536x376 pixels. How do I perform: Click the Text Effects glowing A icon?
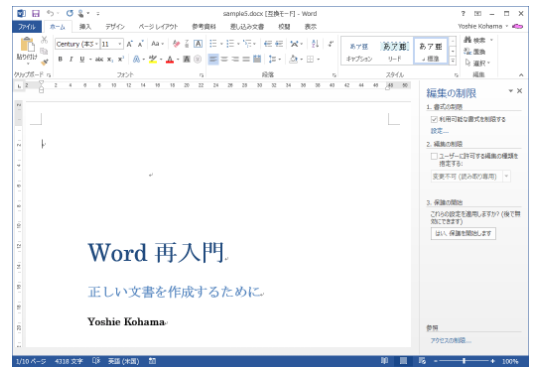tap(136, 59)
